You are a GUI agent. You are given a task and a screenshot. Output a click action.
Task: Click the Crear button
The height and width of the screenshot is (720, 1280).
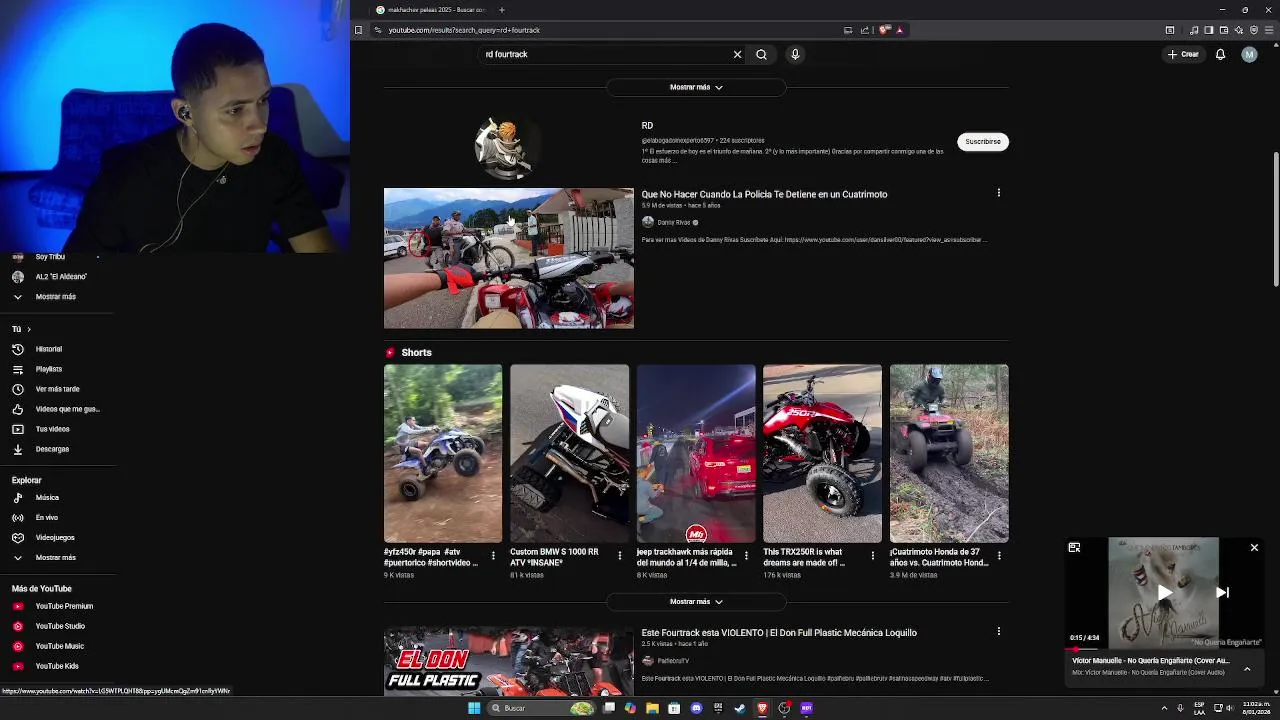click(1183, 55)
